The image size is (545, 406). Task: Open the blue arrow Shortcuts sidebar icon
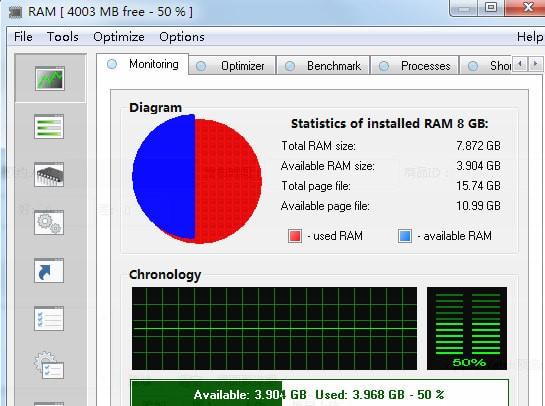[49, 270]
